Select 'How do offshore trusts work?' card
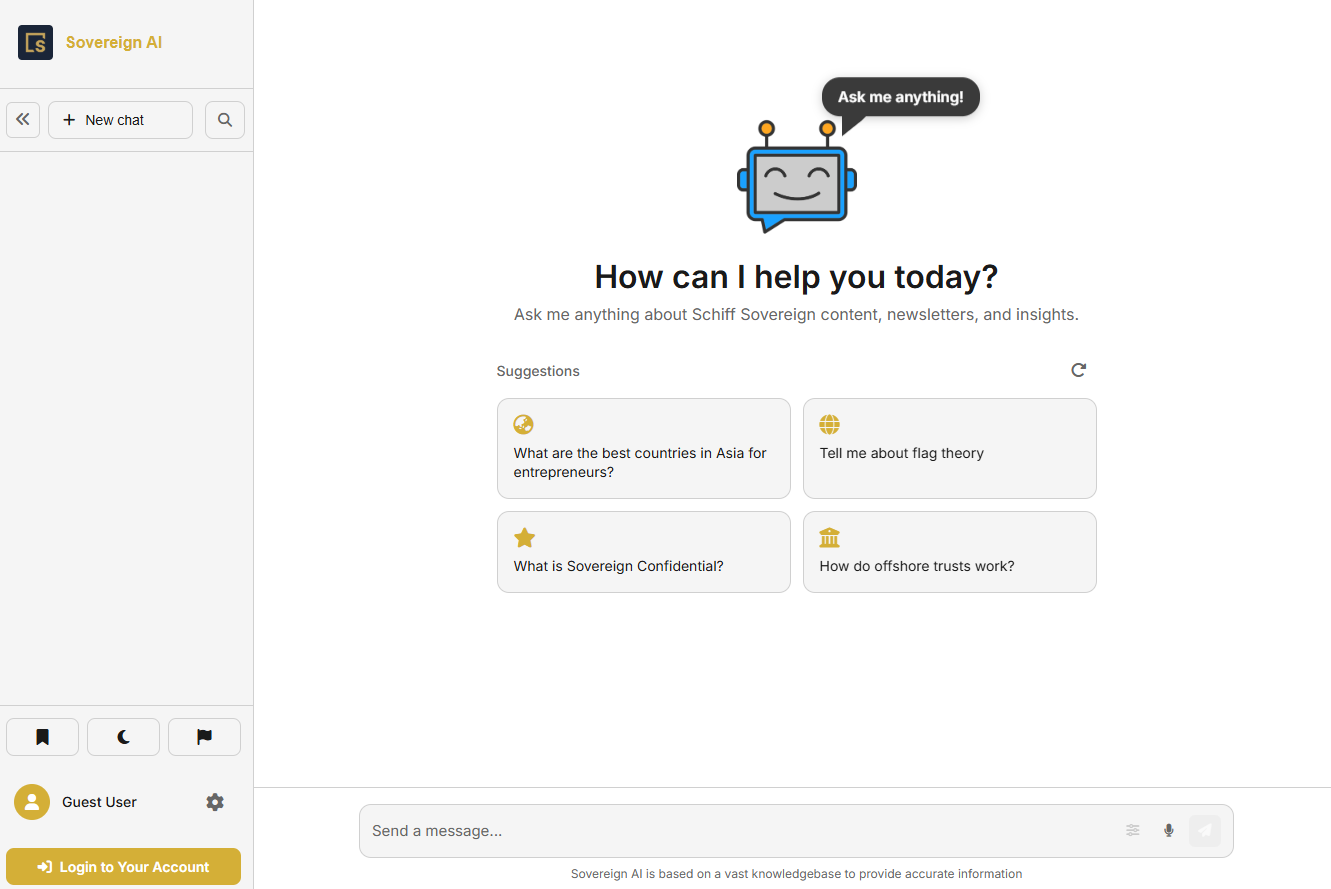This screenshot has width=1331, height=889. coord(949,552)
